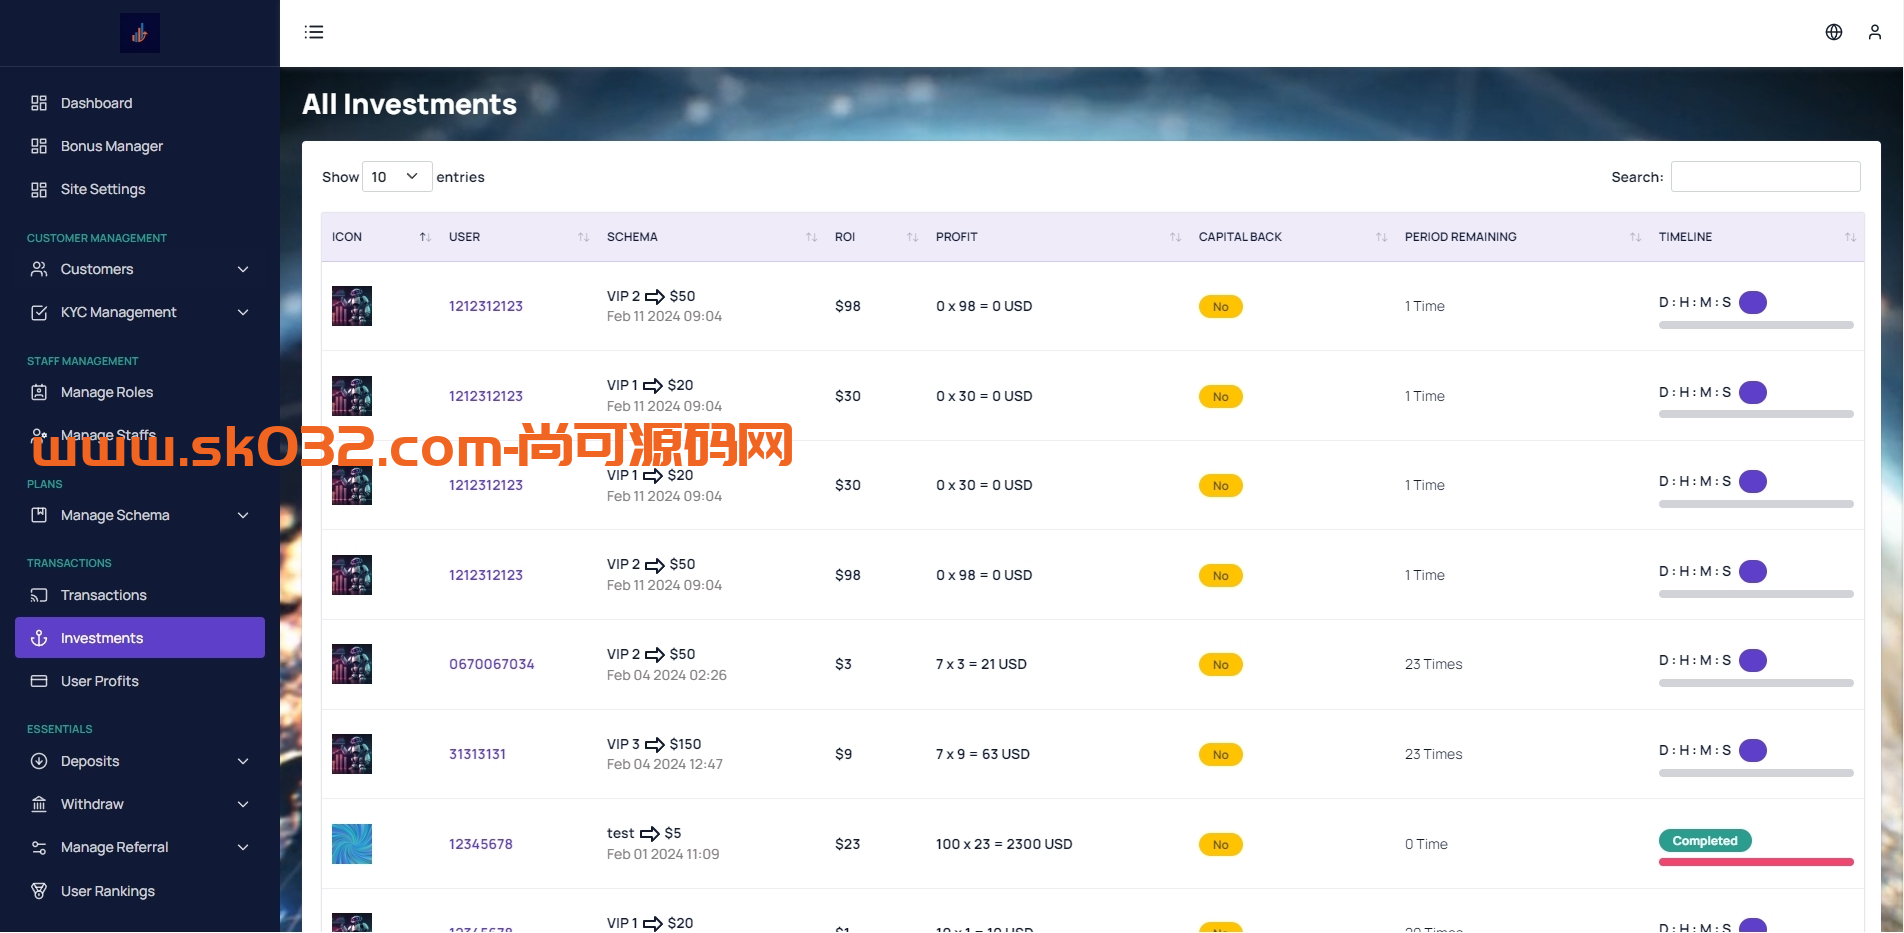The height and width of the screenshot is (933, 1904).
Task: Click the ROI value '$23'
Action: click(x=848, y=844)
